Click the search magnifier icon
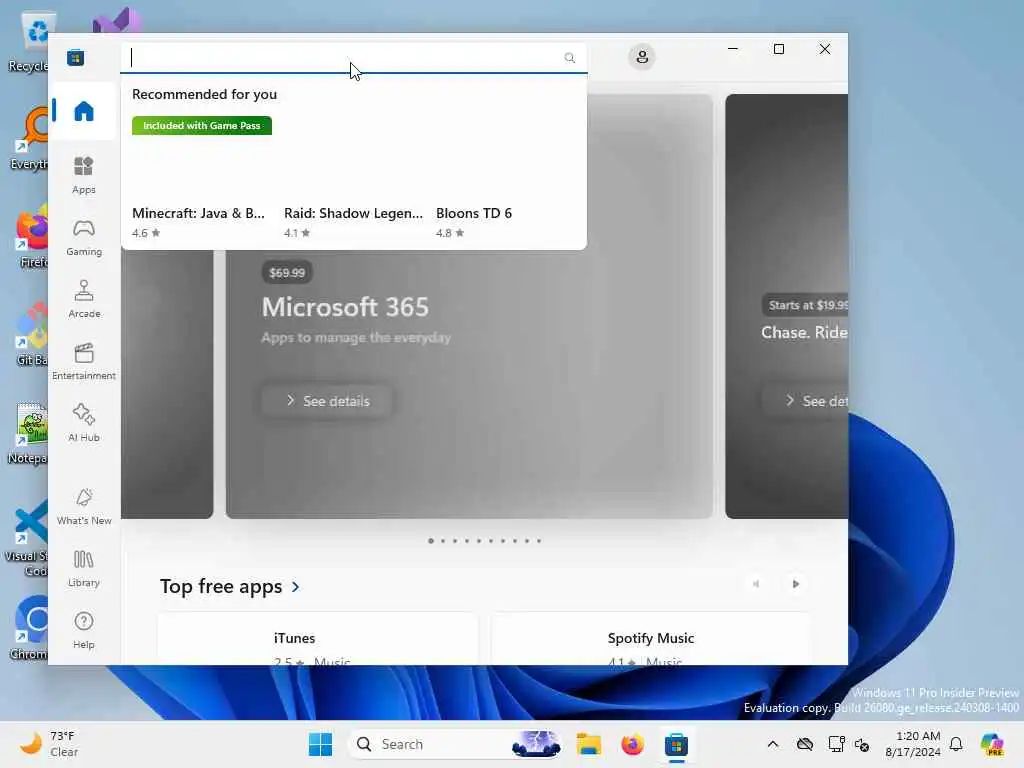Image resolution: width=1024 pixels, height=768 pixels. pyautogui.click(x=569, y=57)
